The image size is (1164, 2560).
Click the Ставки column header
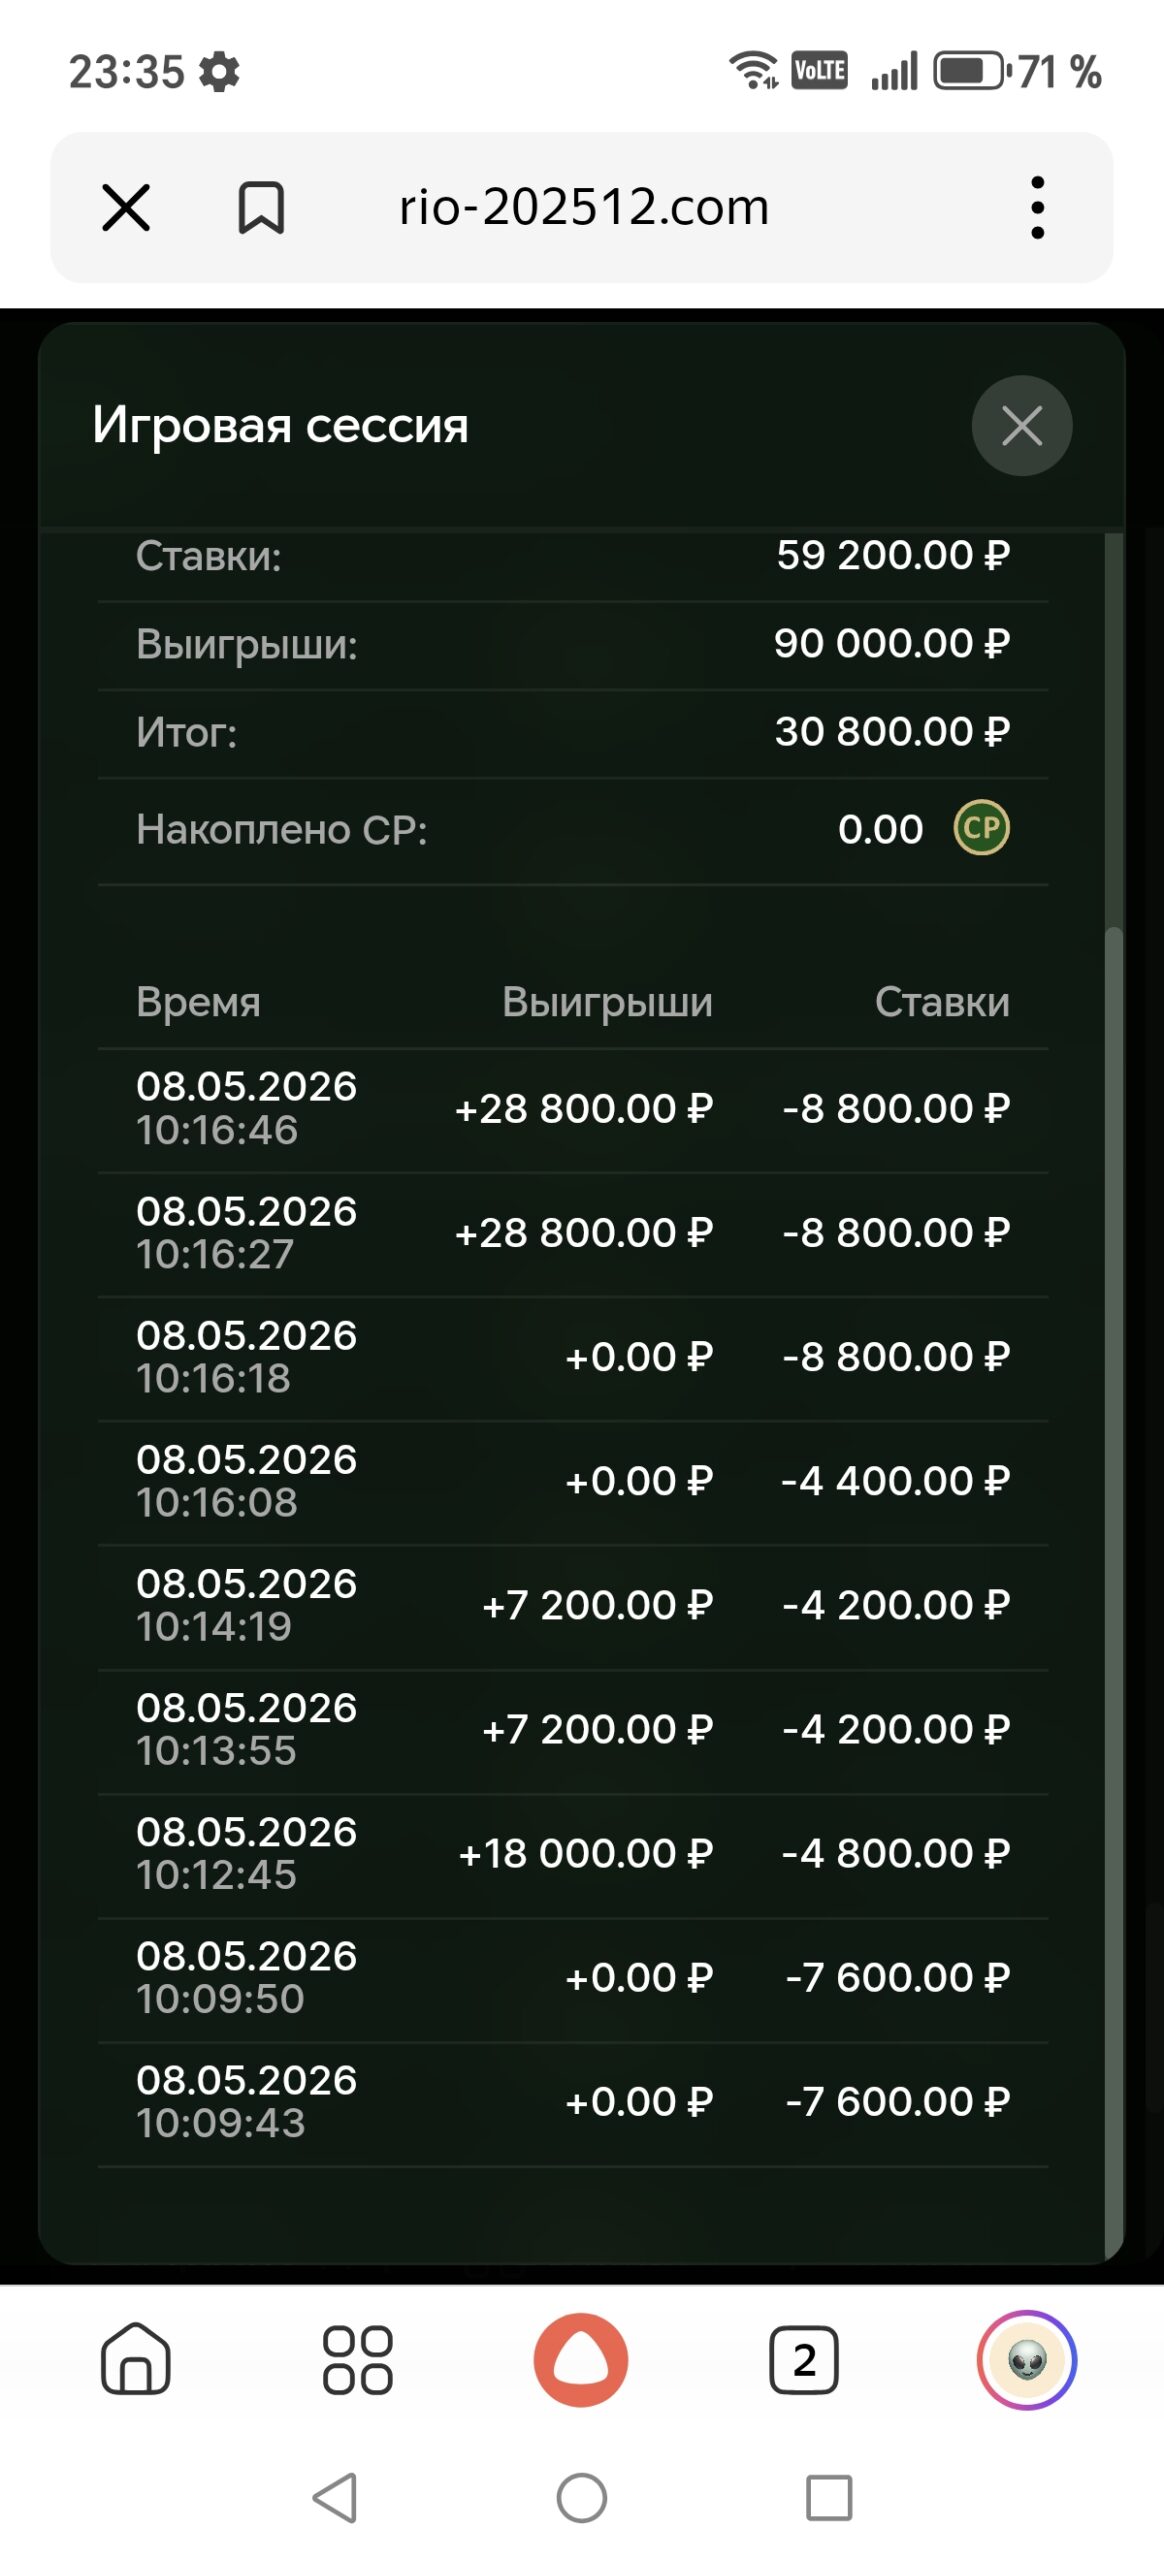(942, 1002)
